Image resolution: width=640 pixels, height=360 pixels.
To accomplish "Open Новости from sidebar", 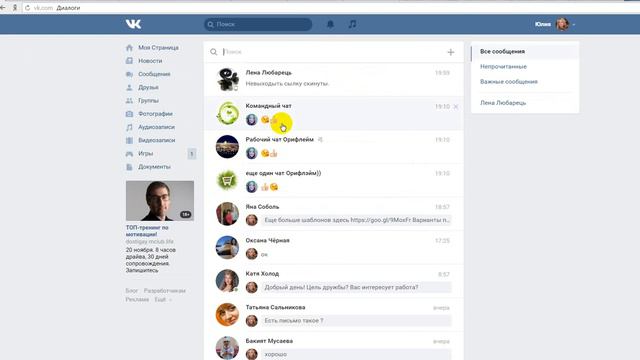I will (150, 61).
